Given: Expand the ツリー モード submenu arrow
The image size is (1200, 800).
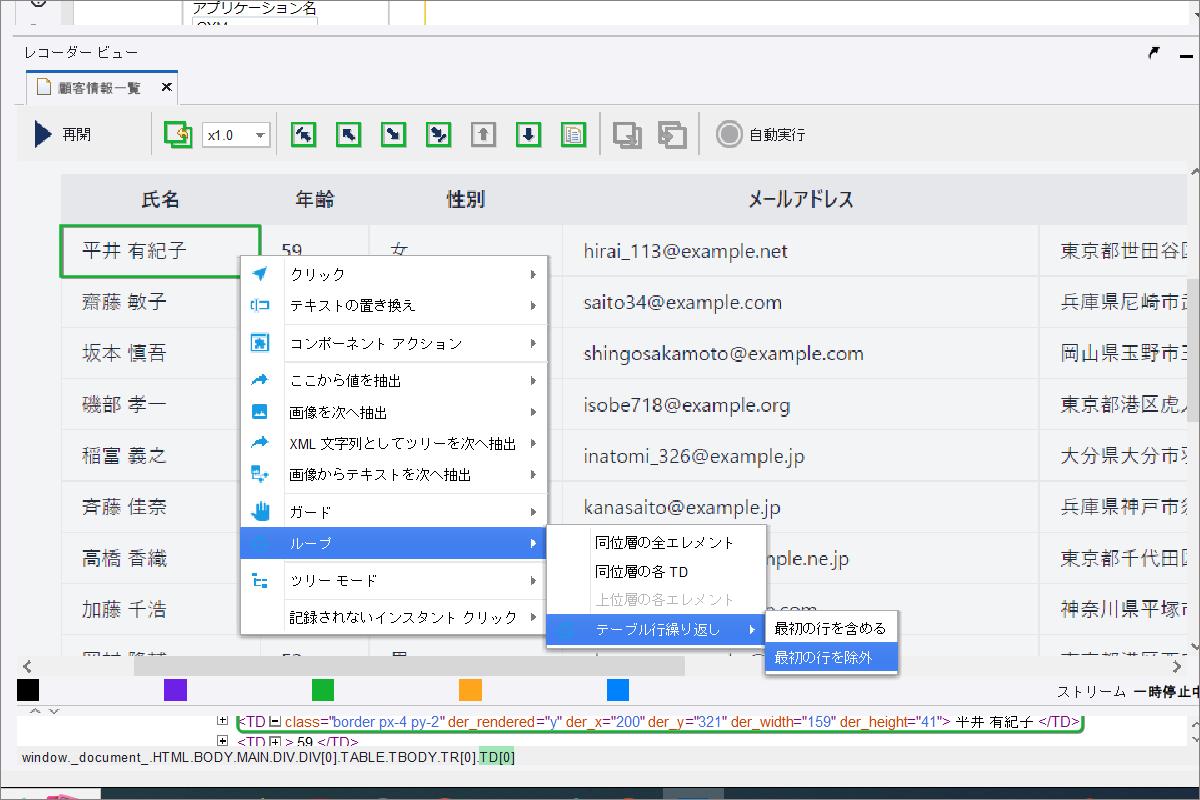Looking at the screenshot, I should pyautogui.click(x=534, y=581).
